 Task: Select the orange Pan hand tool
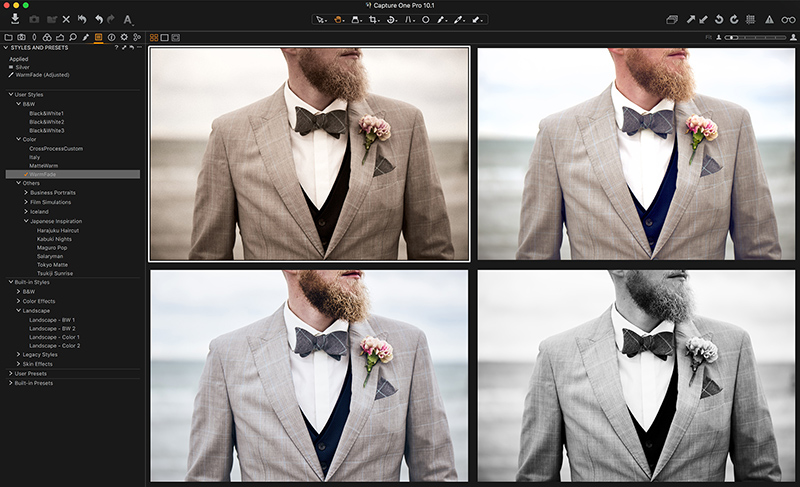pyautogui.click(x=338, y=20)
